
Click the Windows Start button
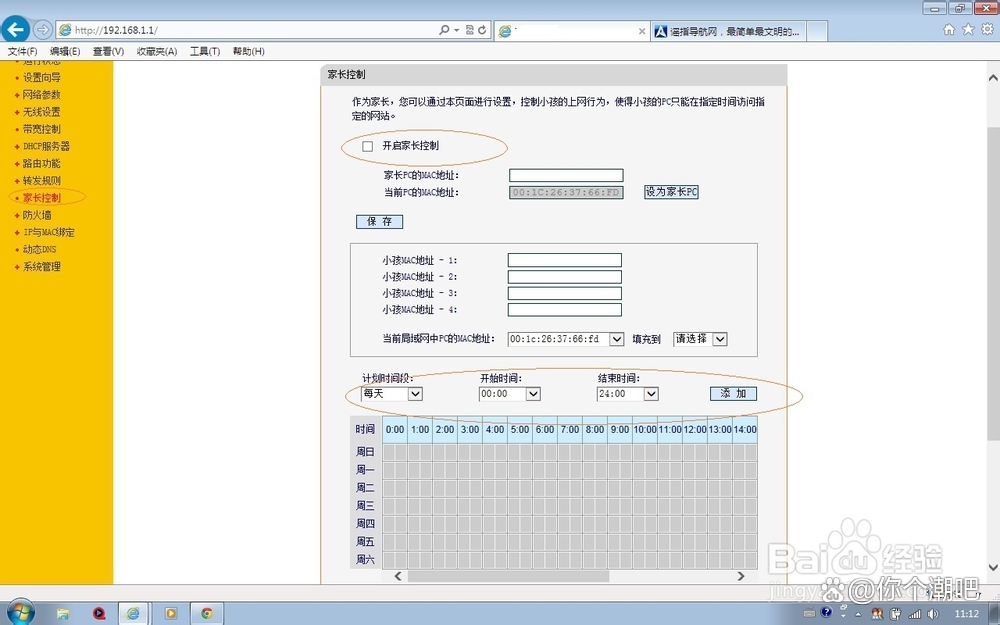tap(19, 612)
